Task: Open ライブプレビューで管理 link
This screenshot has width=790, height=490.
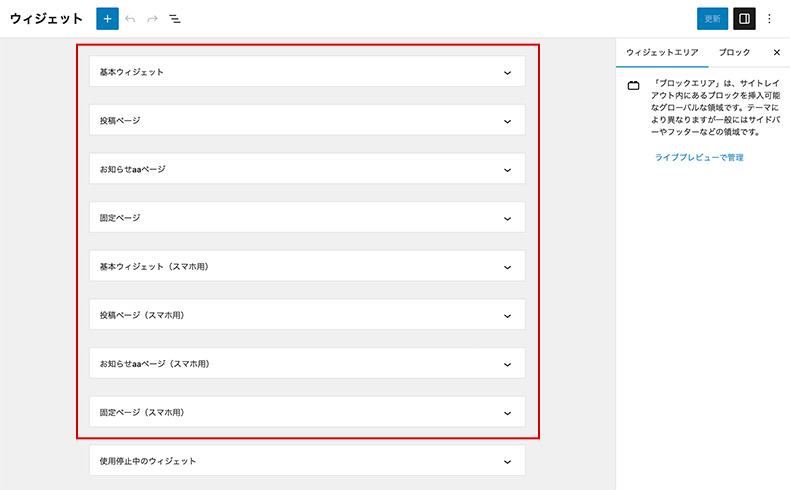Action: tap(699, 157)
